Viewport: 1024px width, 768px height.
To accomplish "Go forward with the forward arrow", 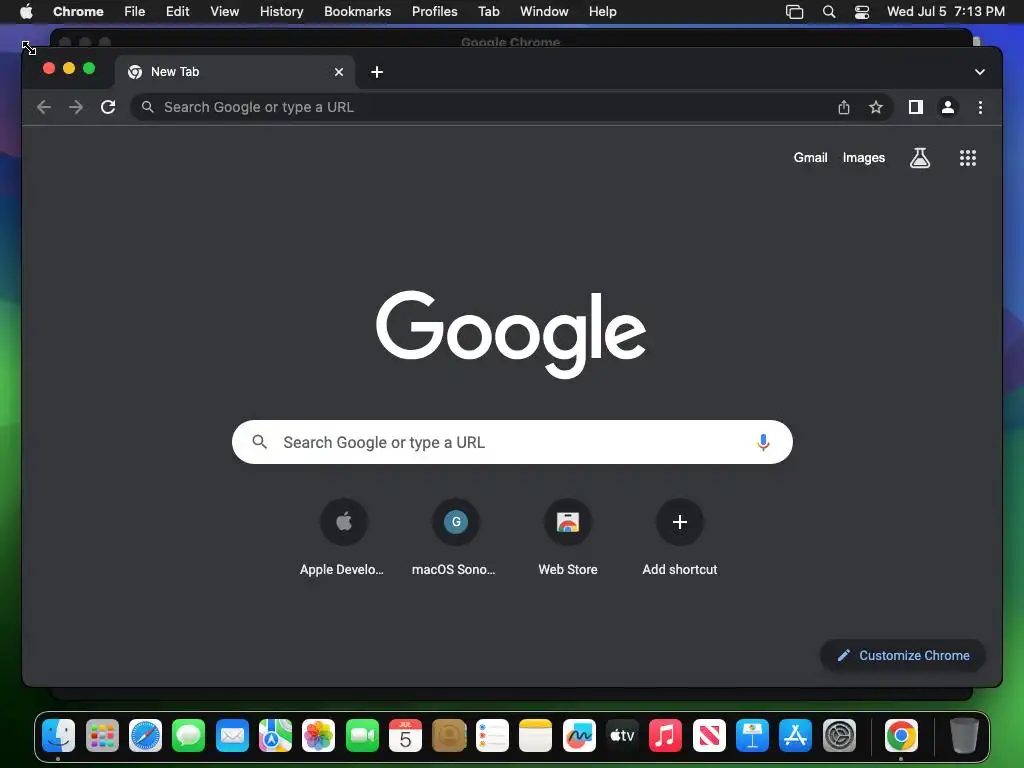I will [x=76, y=107].
